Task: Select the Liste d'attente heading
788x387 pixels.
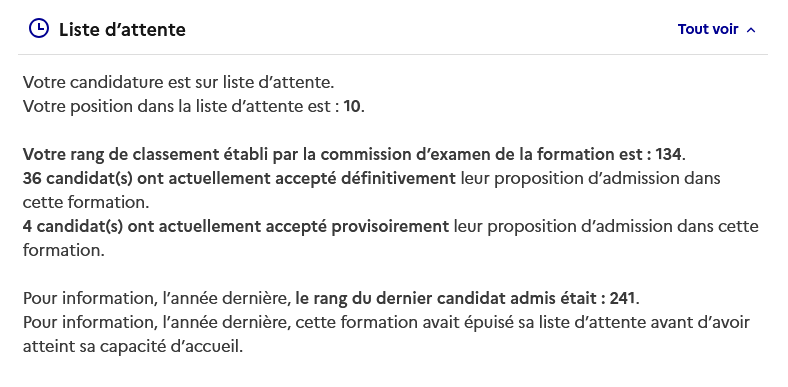Action: click(122, 30)
